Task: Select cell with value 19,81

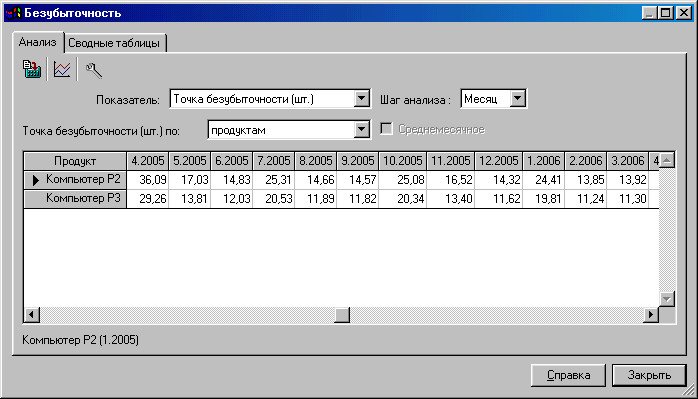Action: (x=544, y=199)
